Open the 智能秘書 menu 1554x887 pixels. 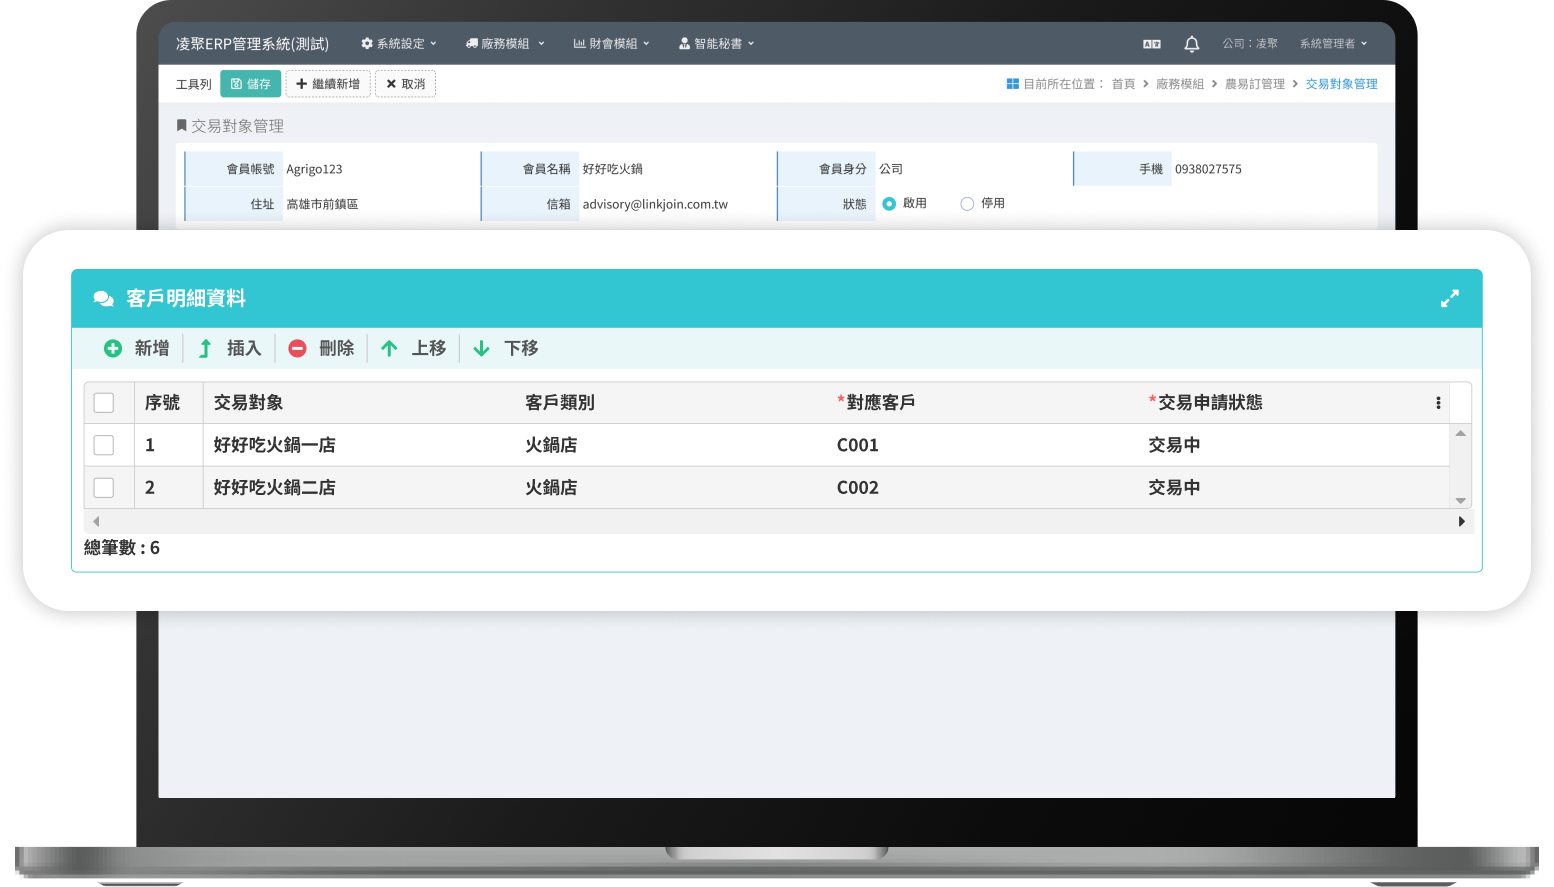(x=716, y=43)
